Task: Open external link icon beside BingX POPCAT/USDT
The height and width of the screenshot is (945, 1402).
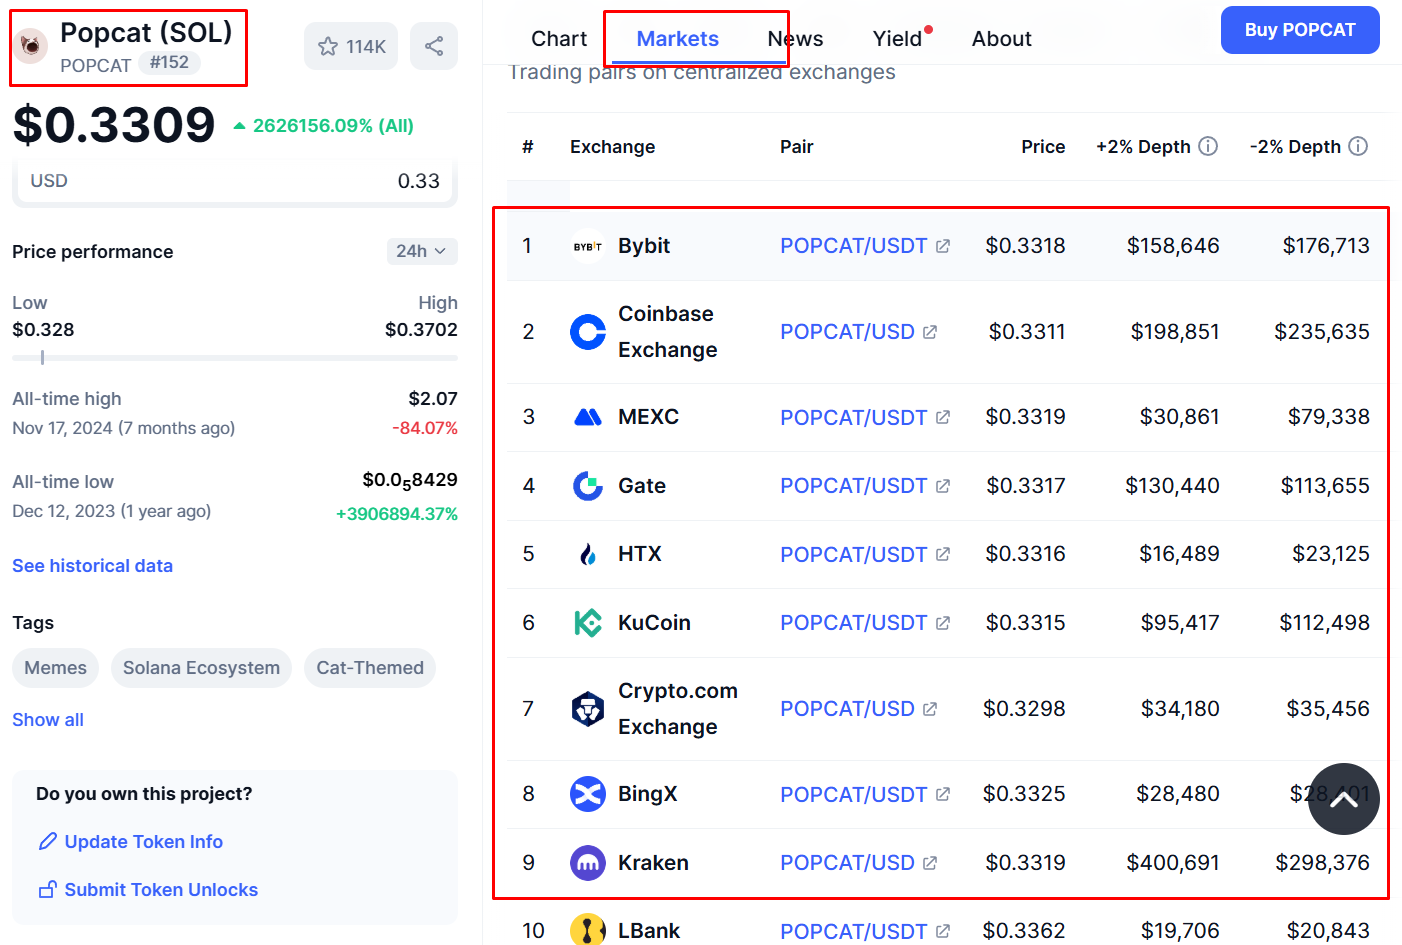Action: coord(943,794)
